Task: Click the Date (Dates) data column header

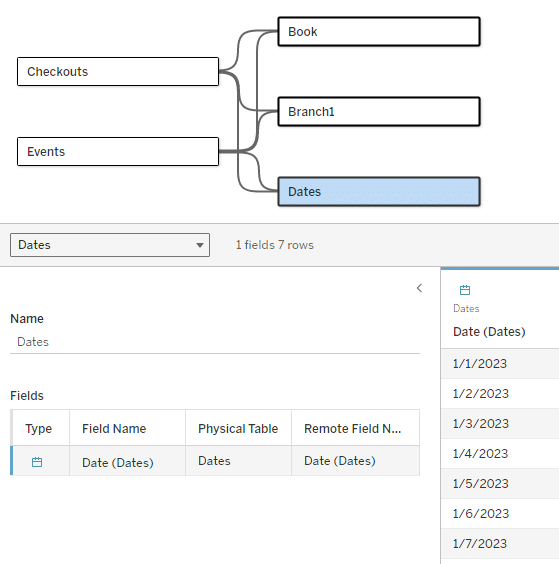Action: click(x=489, y=331)
